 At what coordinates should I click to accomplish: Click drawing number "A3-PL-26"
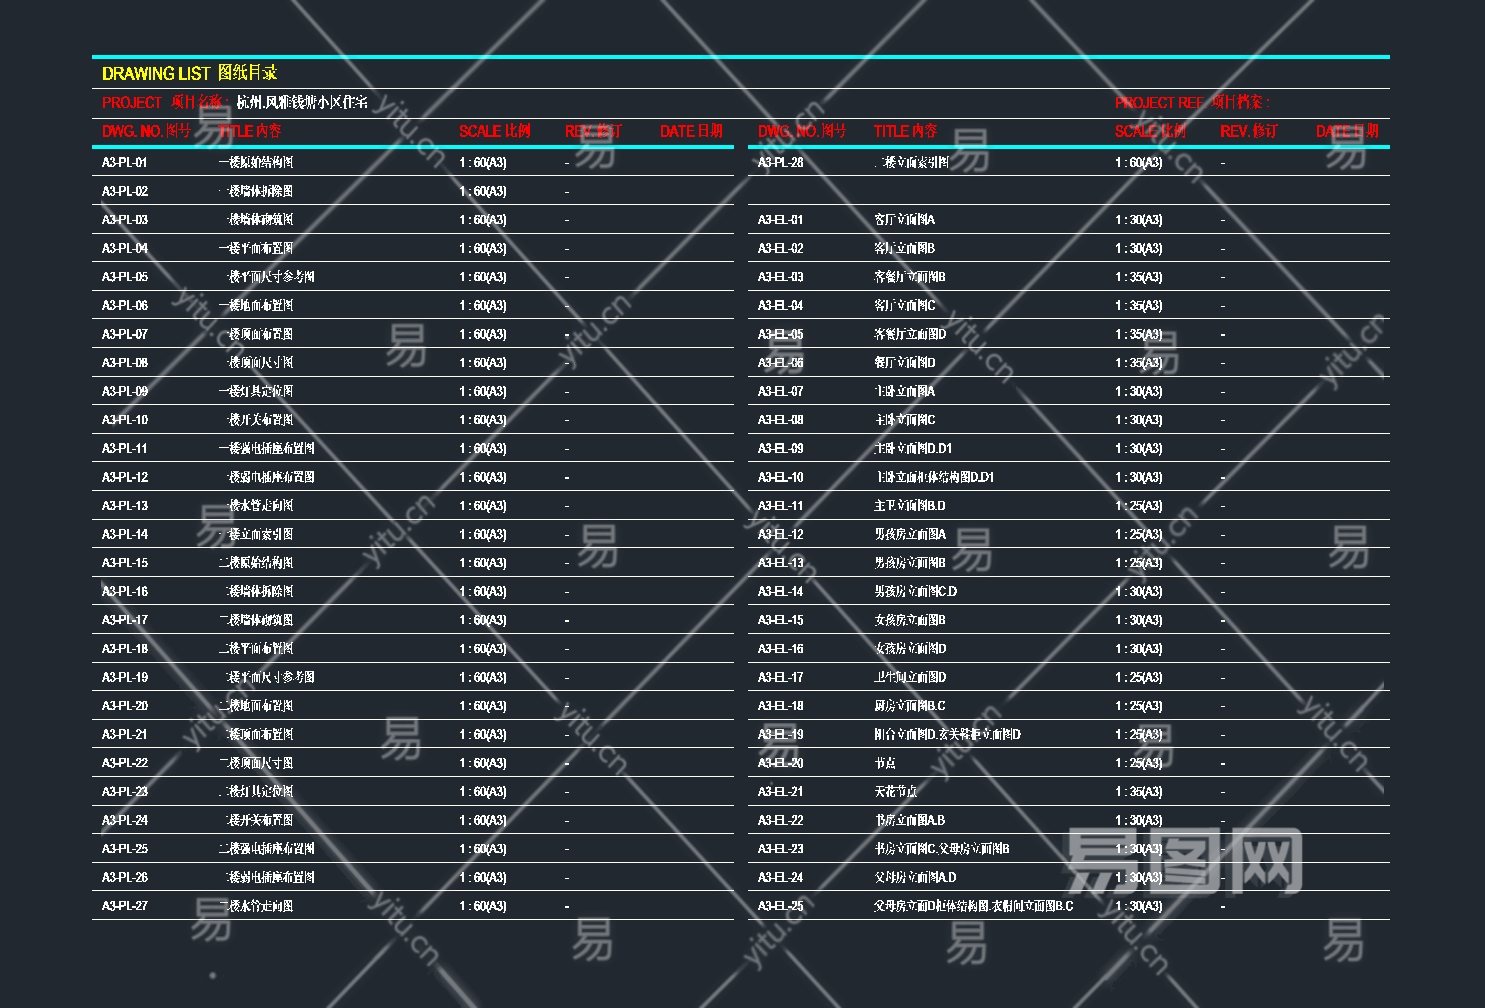(125, 878)
